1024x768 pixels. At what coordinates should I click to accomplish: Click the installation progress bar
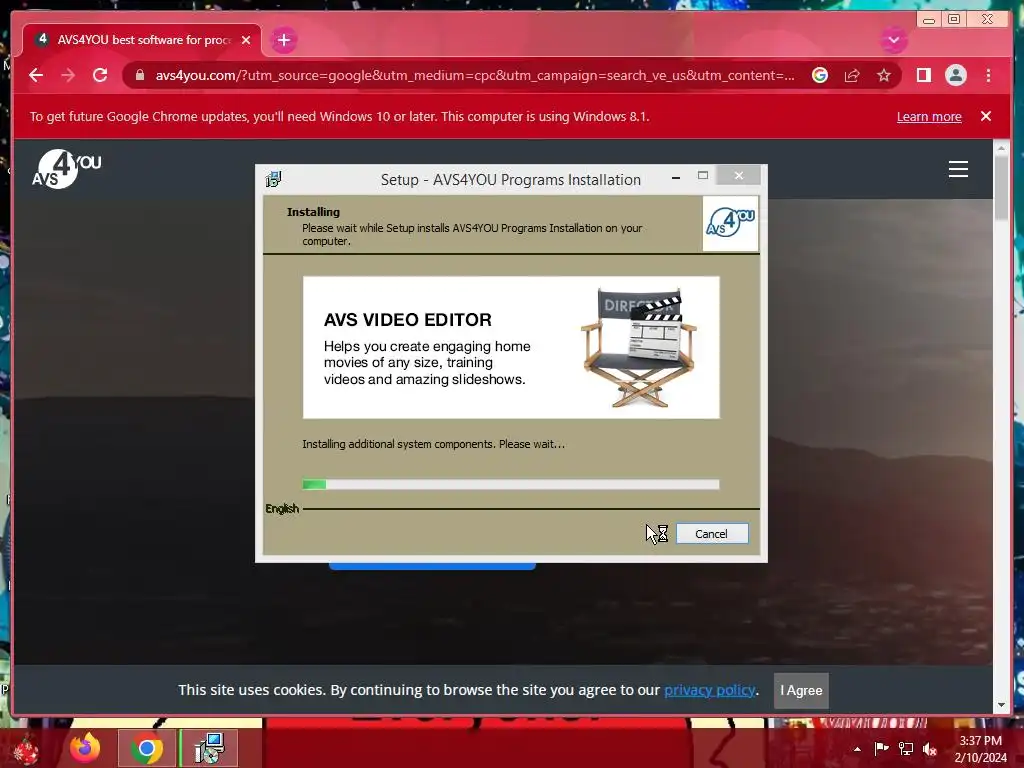pos(511,484)
